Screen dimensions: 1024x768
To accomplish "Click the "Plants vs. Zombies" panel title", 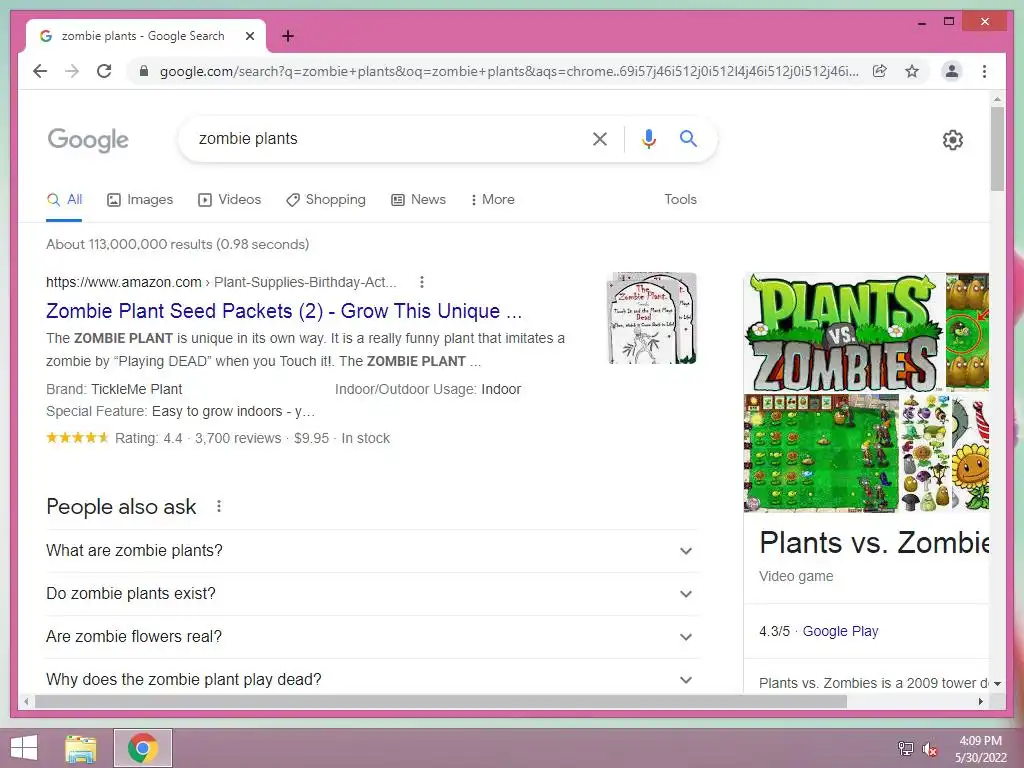I will [874, 543].
